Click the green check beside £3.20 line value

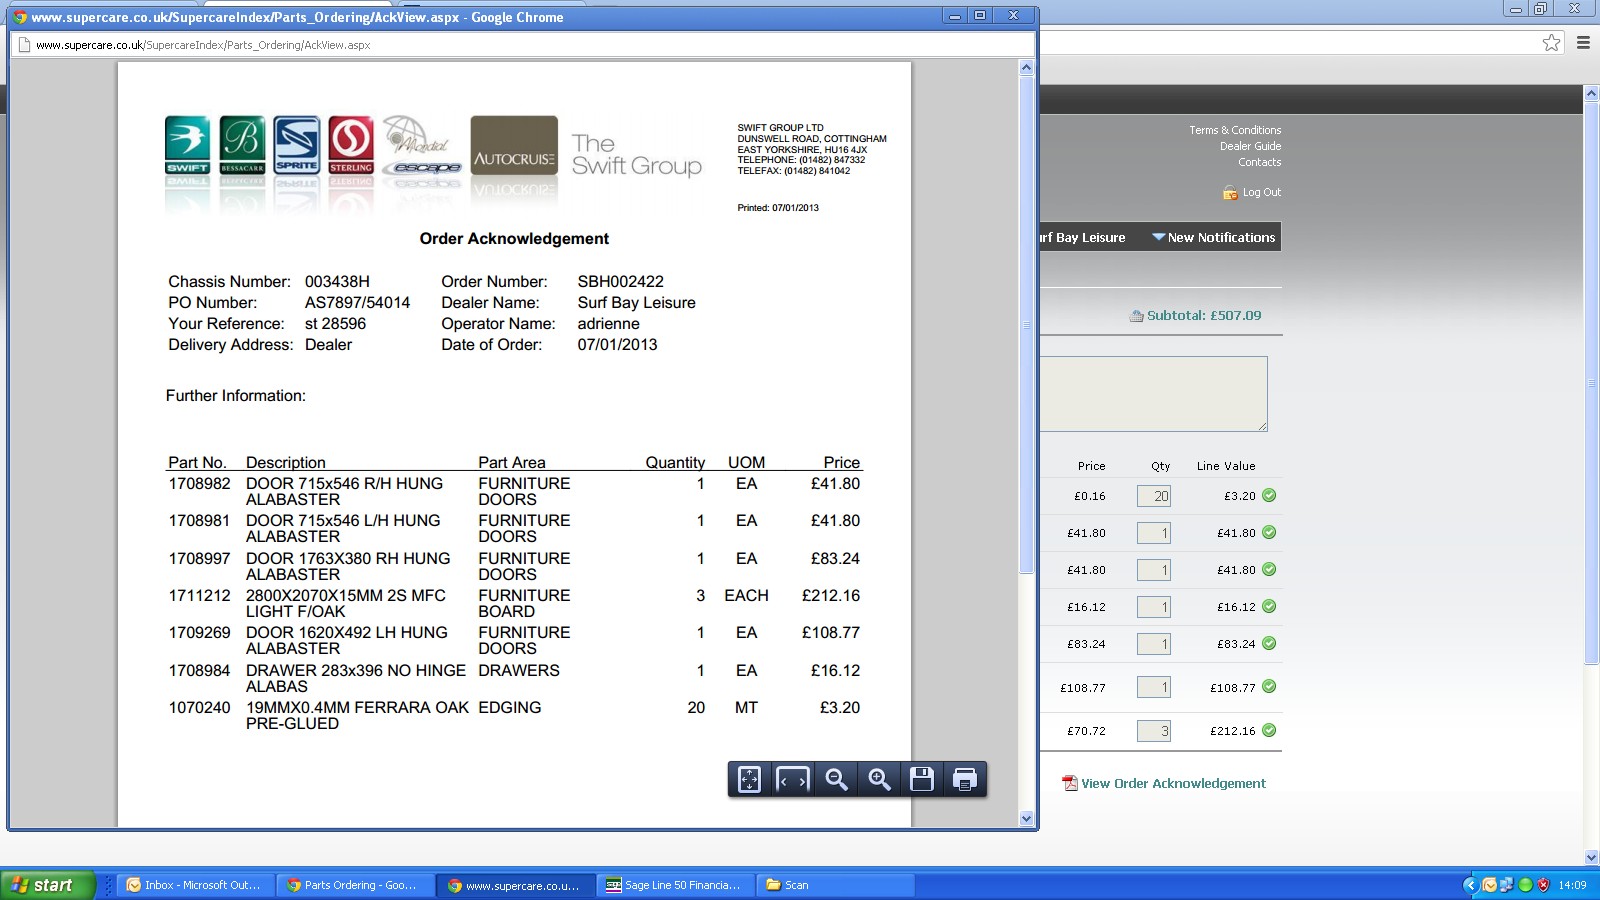pos(1269,495)
